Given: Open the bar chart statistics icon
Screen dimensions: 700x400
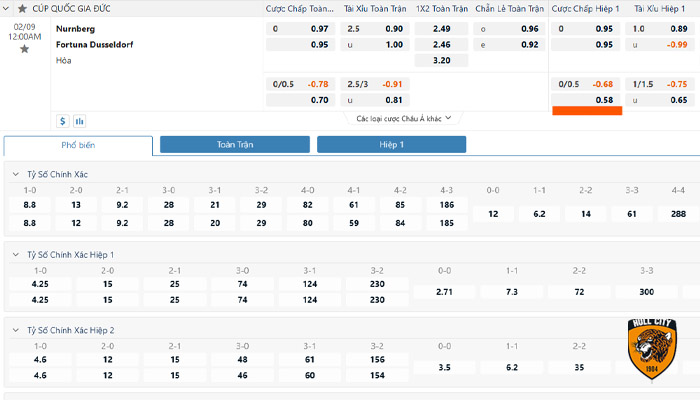Looking at the screenshot, I should click(x=79, y=121).
